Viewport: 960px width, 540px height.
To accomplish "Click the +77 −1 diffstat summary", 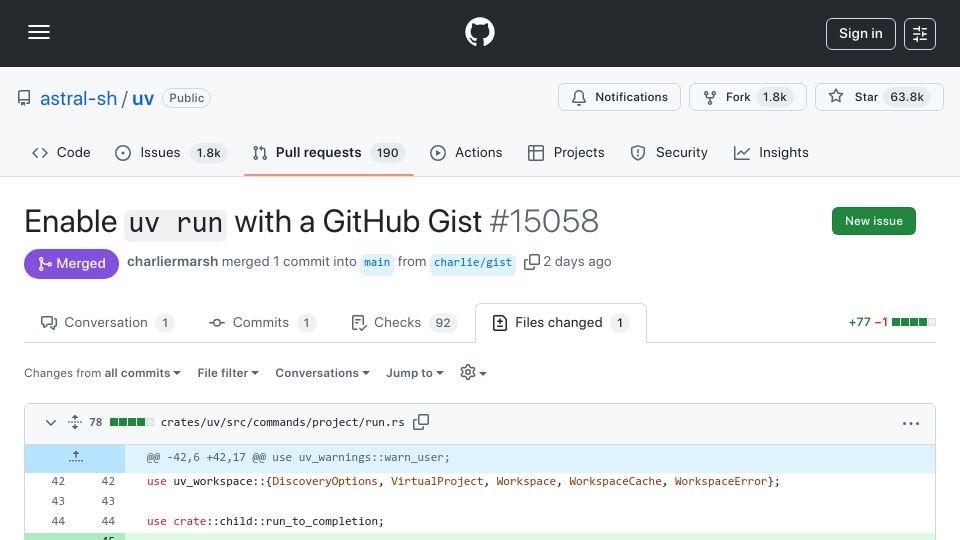I will click(891, 322).
